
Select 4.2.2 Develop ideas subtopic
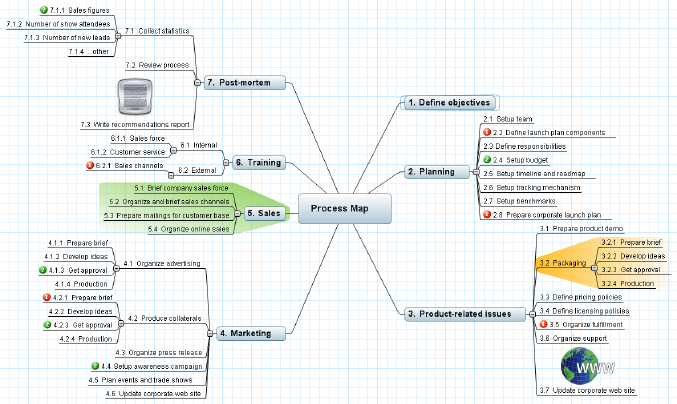click(x=80, y=312)
